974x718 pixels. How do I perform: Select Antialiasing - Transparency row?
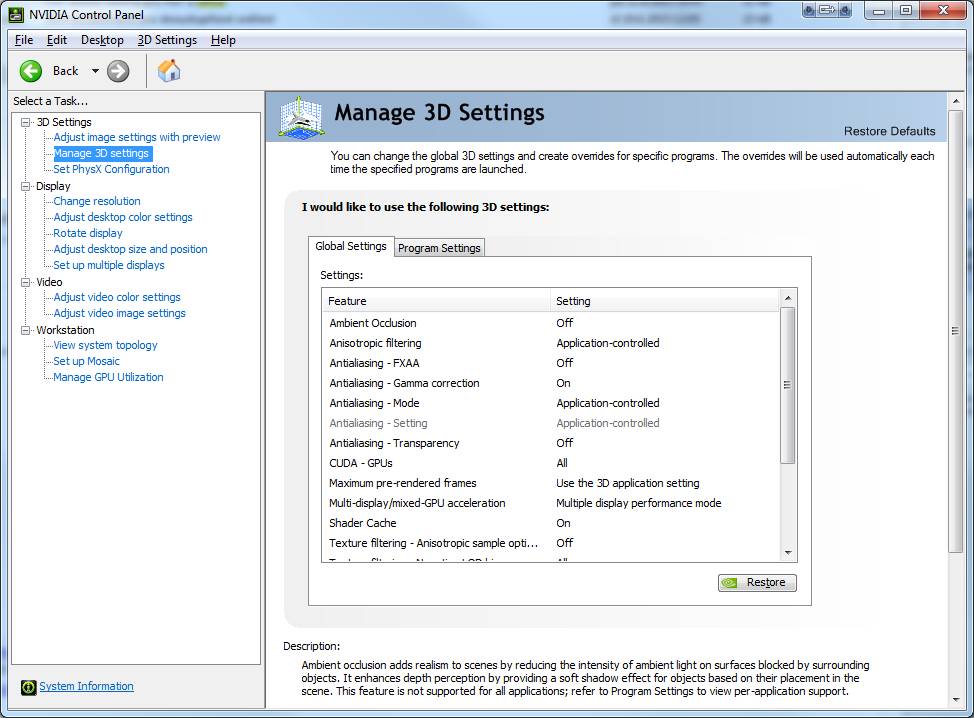pos(551,443)
